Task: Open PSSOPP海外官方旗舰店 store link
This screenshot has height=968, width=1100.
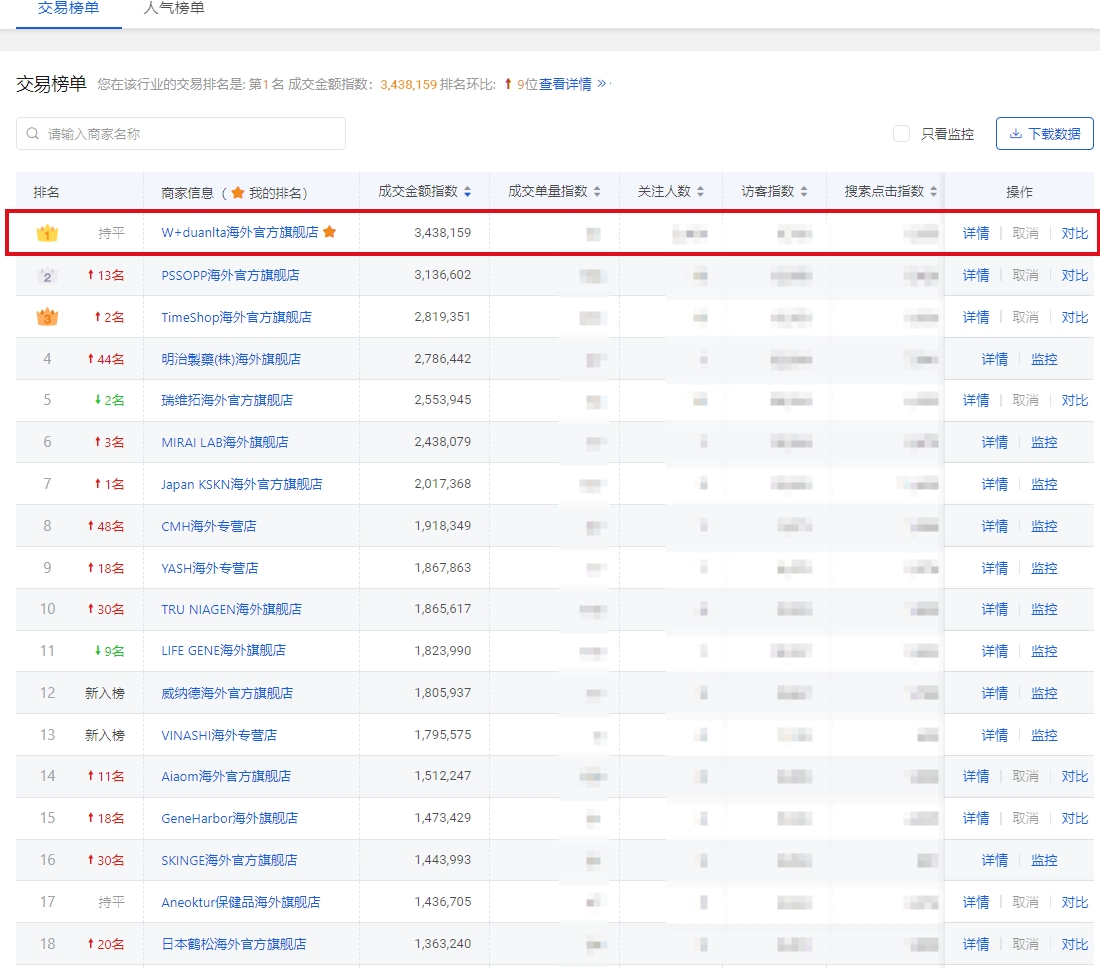Action: (230, 275)
